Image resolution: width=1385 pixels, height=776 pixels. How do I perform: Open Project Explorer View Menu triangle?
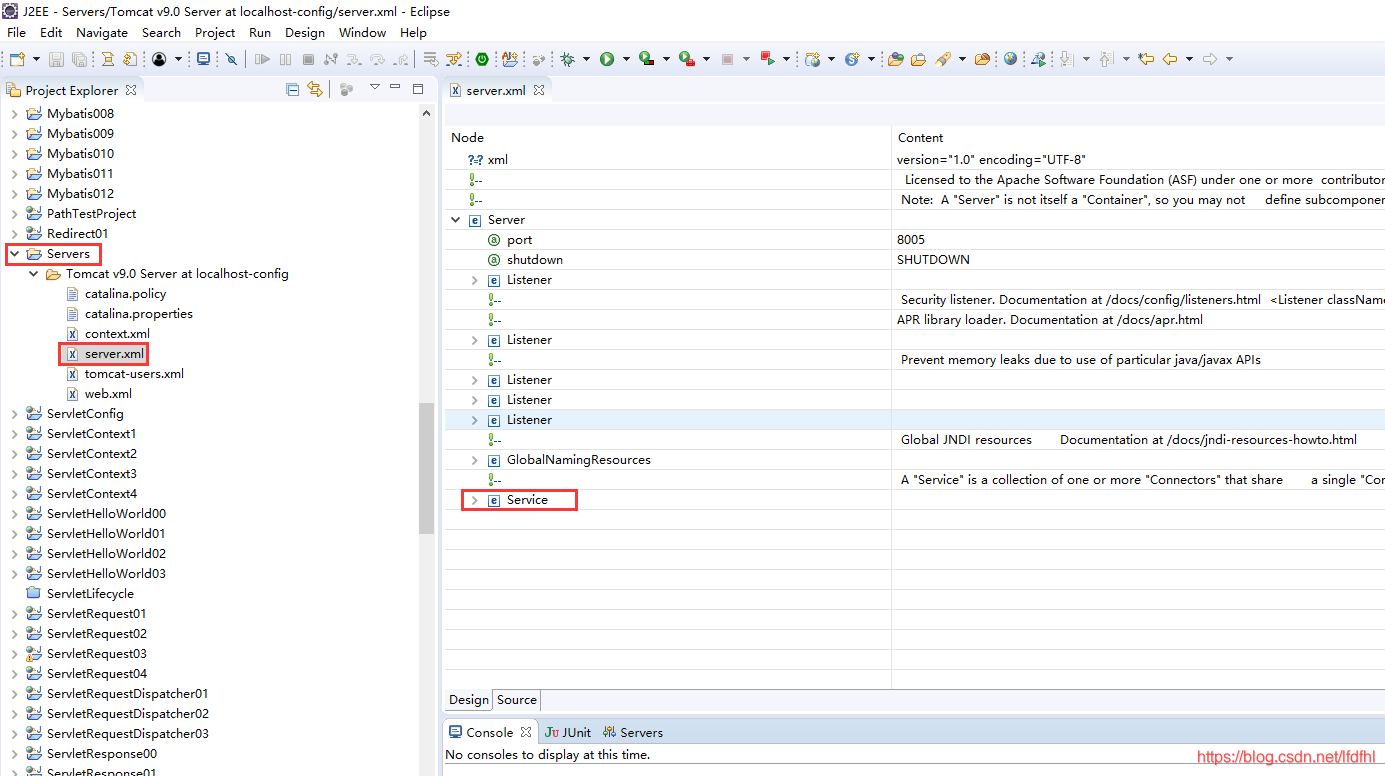375,88
